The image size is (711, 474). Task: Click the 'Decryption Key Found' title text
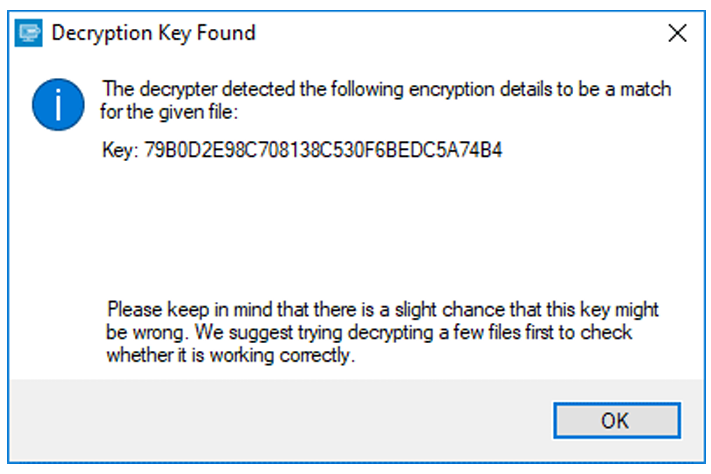tap(153, 33)
